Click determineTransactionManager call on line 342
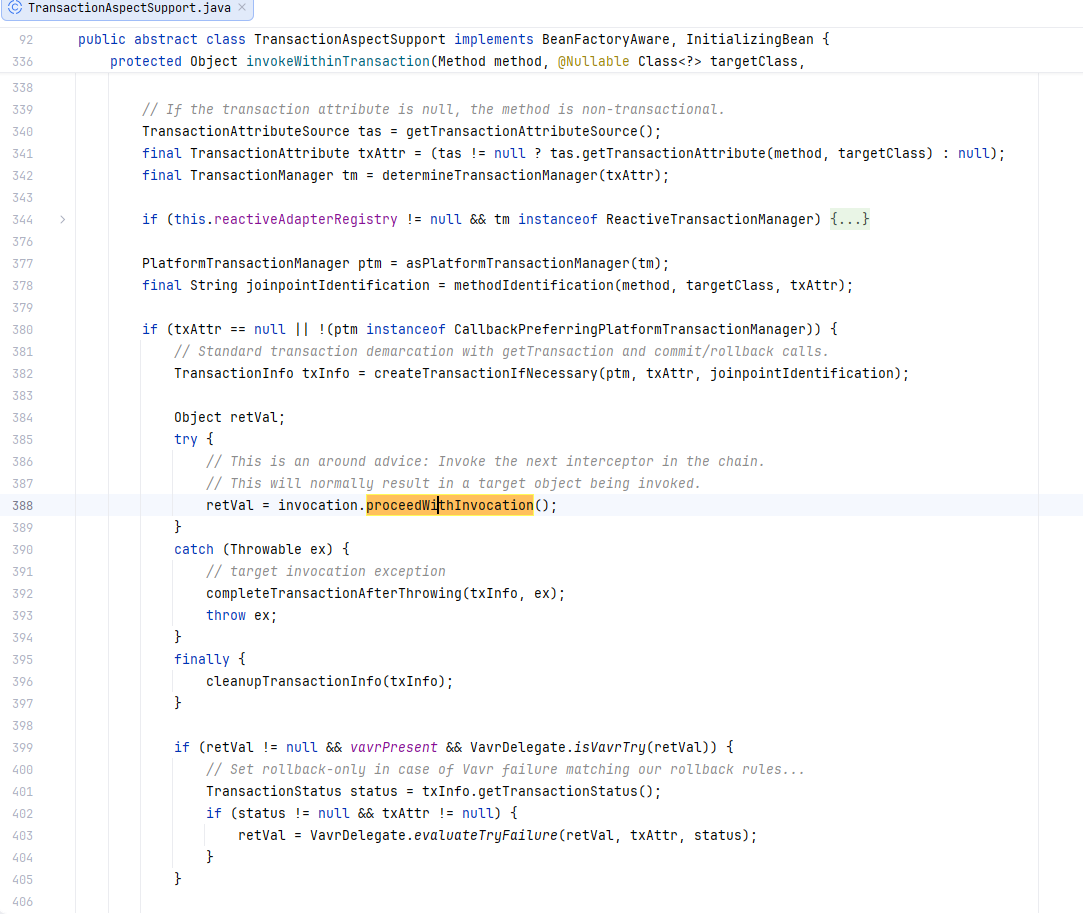Image resolution: width=1083 pixels, height=914 pixels. (x=490, y=175)
